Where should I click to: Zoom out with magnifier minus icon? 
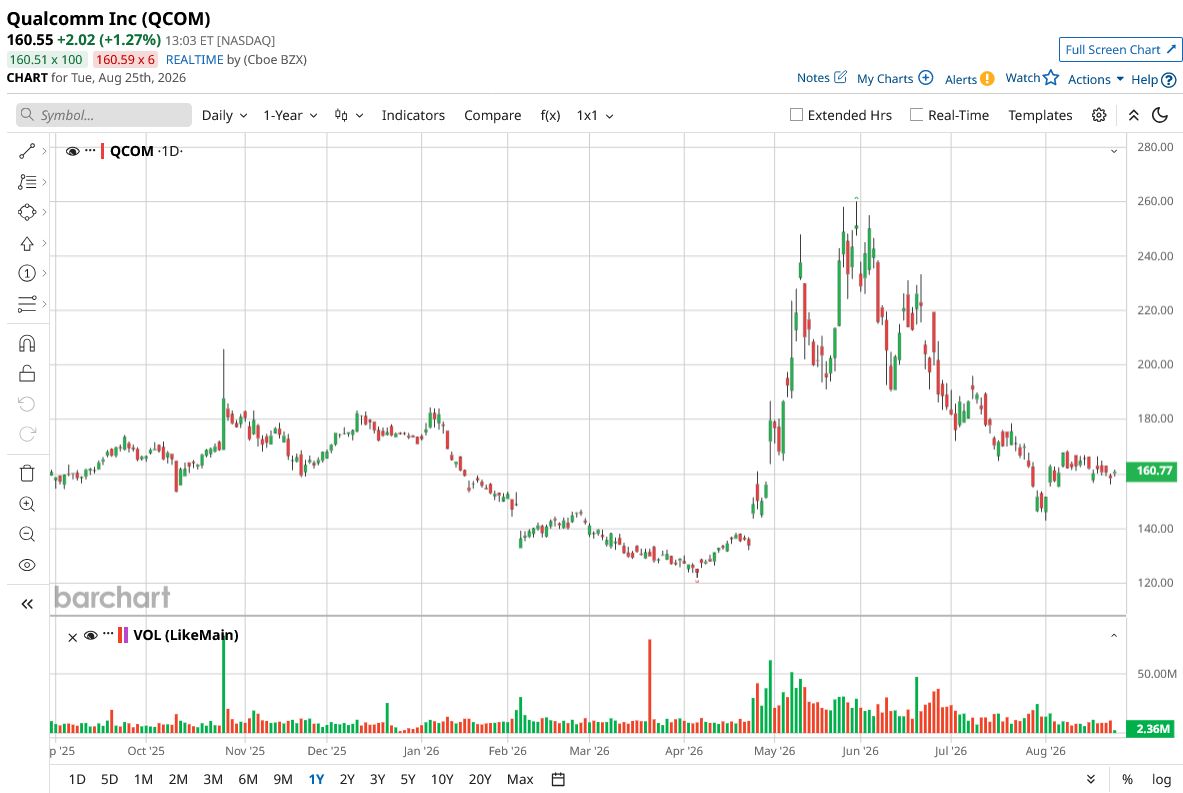coord(26,534)
